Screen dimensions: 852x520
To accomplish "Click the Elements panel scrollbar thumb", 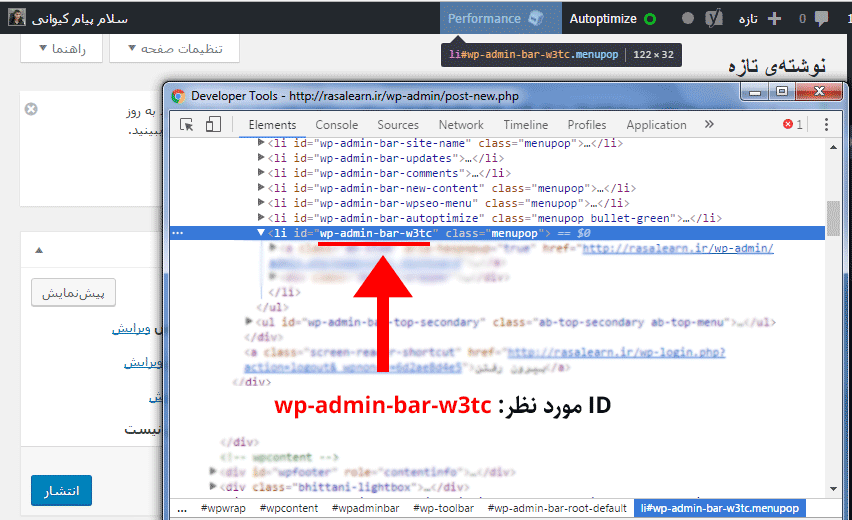I will (833, 218).
